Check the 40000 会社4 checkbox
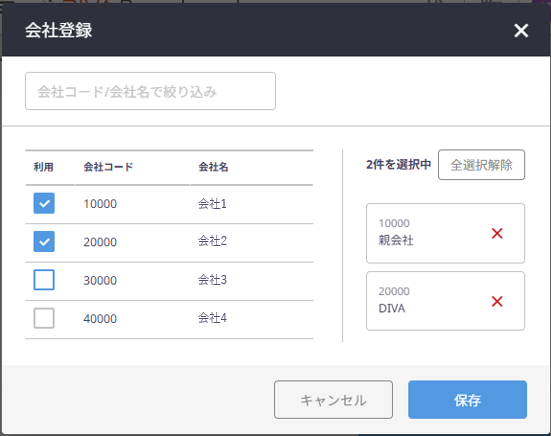 click(44, 318)
